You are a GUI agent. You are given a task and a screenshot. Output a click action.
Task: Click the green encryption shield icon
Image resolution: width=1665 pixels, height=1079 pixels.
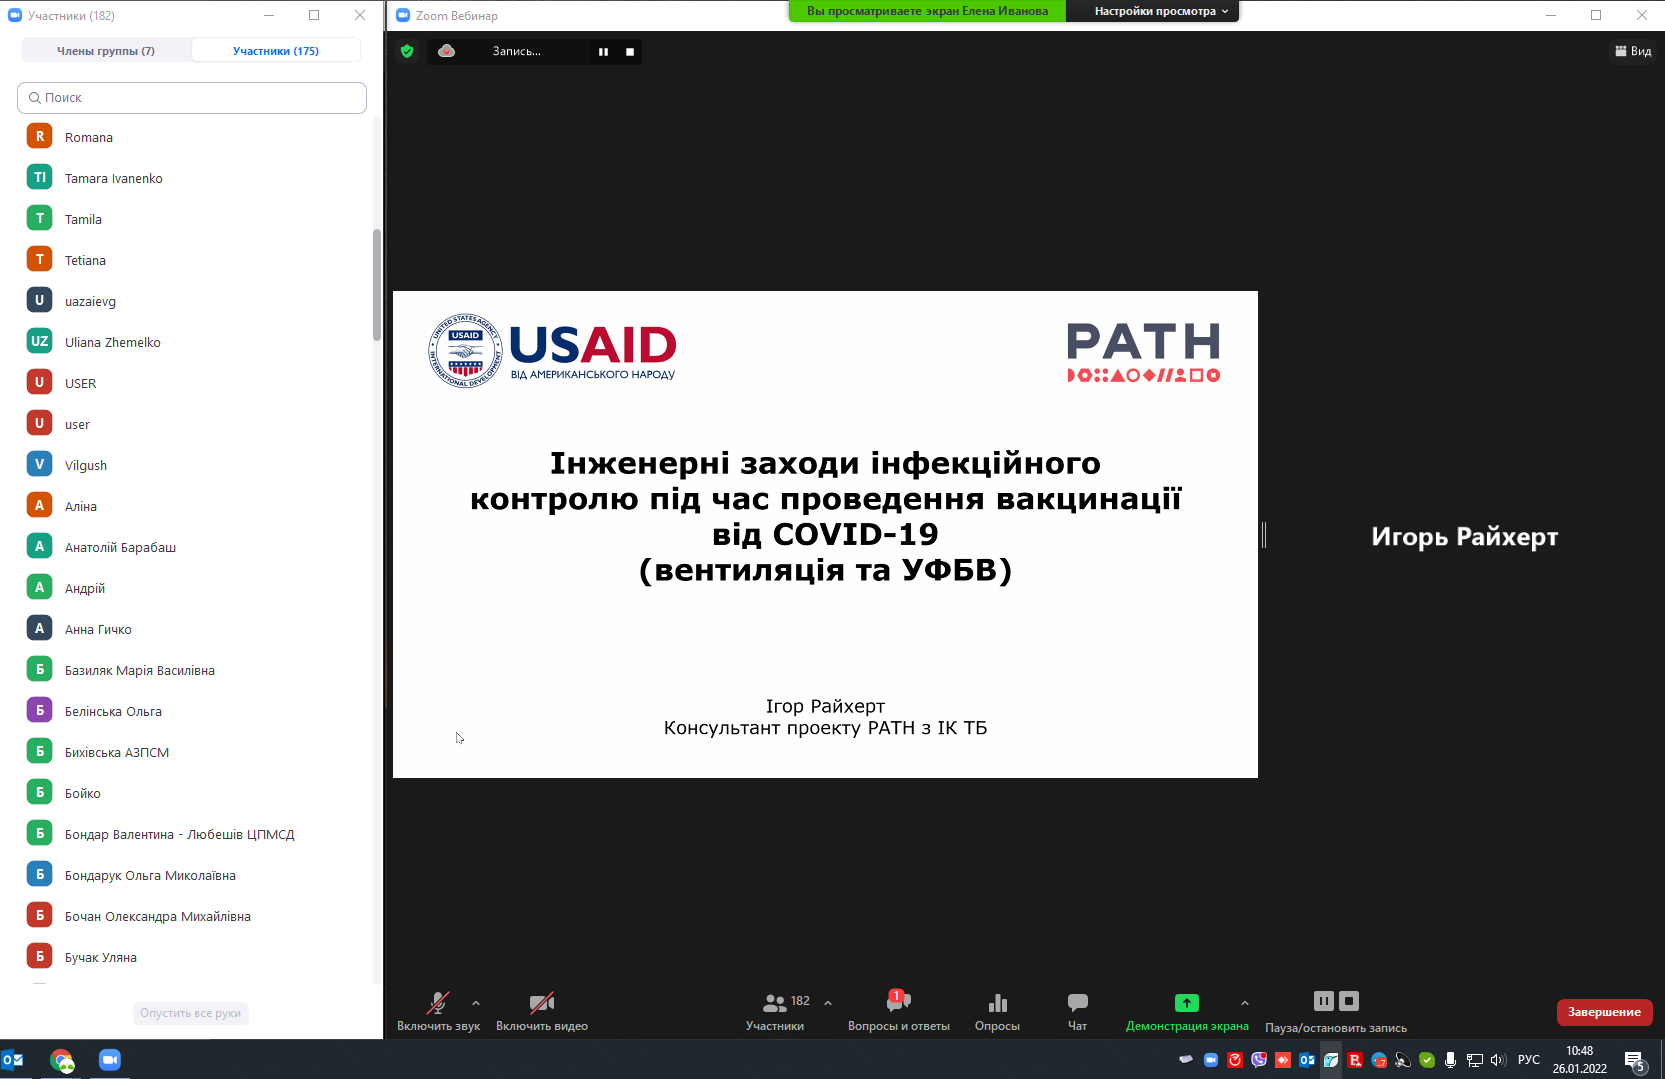407,51
